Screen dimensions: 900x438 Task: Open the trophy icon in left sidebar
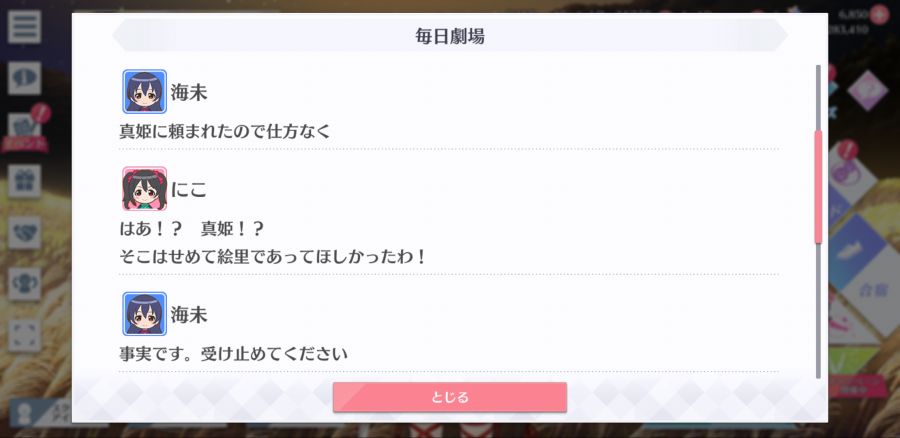(24, 284)
